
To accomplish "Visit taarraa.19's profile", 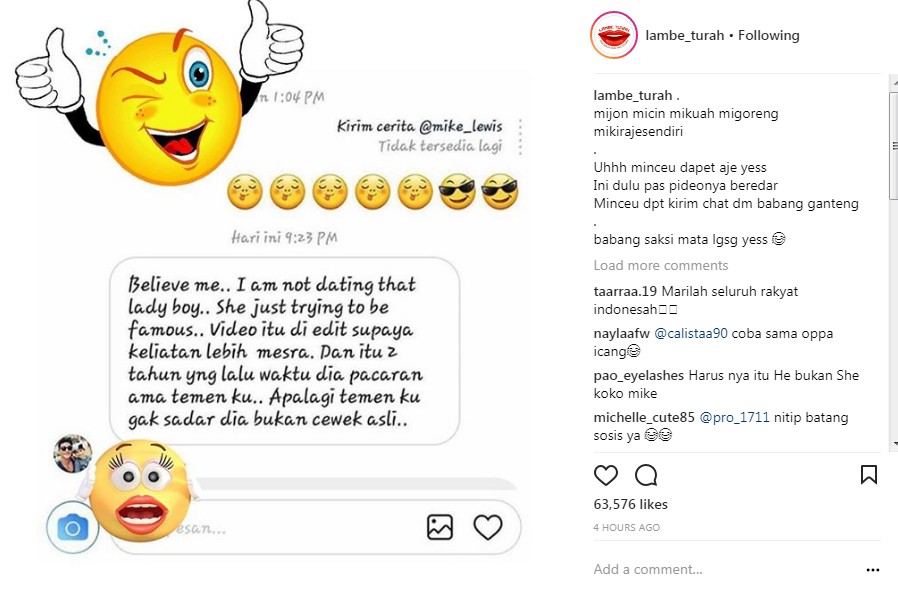I will point(626,290).
